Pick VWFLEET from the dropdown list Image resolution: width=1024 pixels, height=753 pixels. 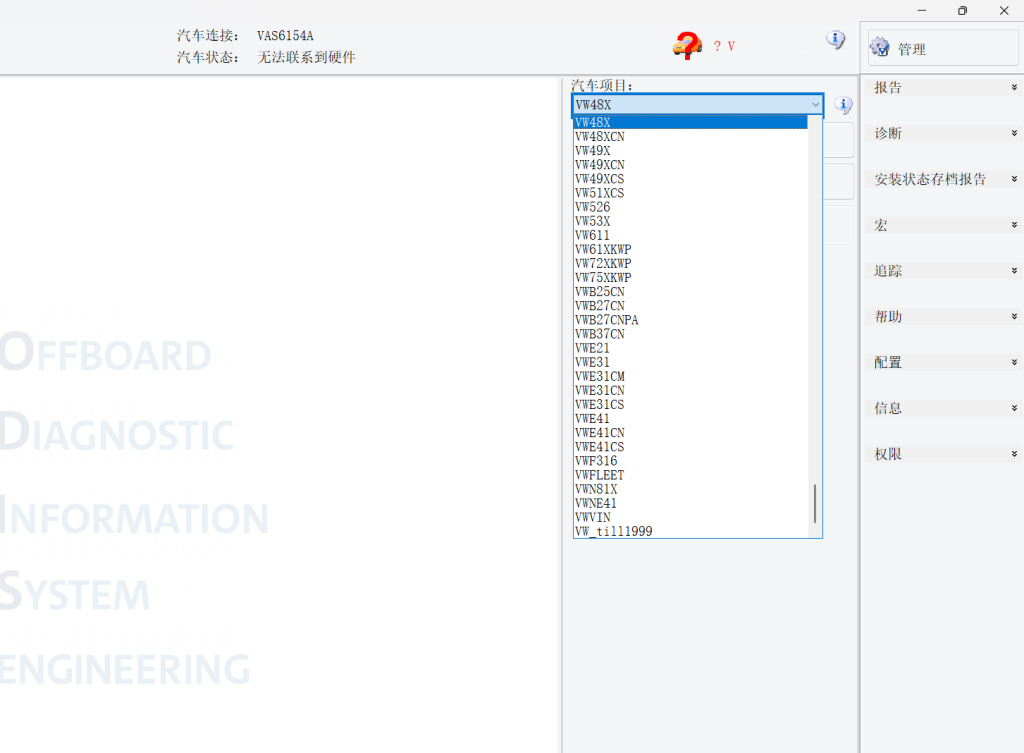(x=599, y=475)
